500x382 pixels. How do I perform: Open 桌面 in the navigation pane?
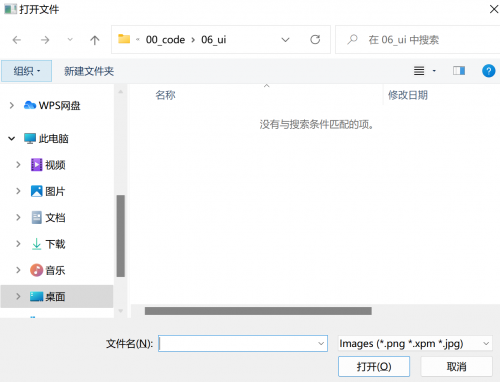(55, 297)
